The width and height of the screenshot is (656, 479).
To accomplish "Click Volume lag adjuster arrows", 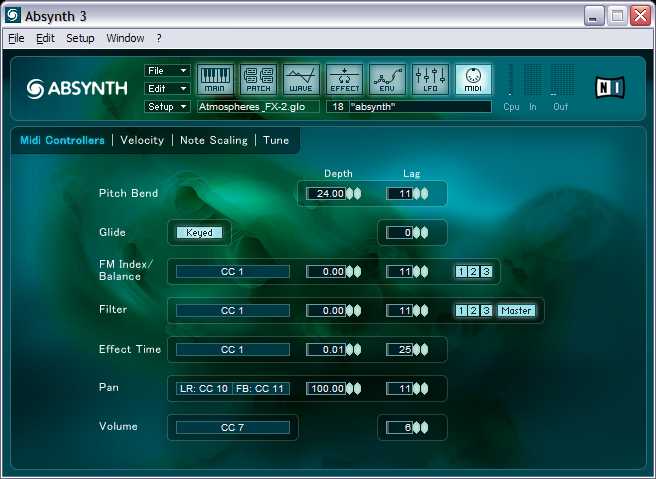I will [x=421, y=427].
